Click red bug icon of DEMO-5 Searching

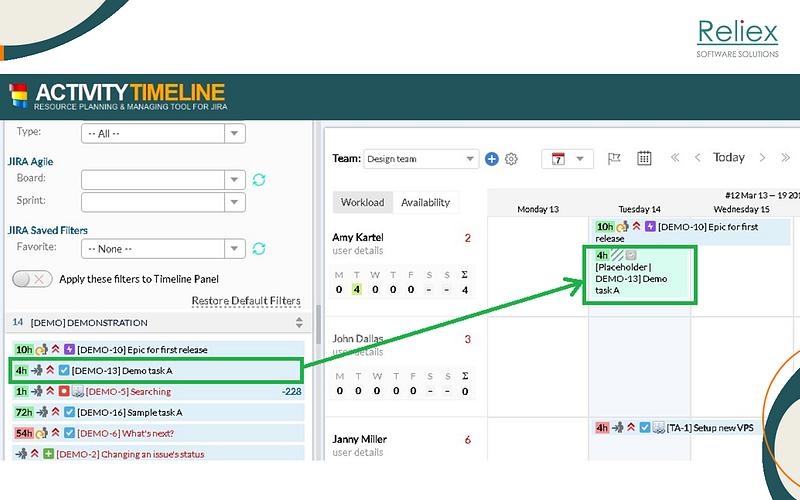pos(64,391)
